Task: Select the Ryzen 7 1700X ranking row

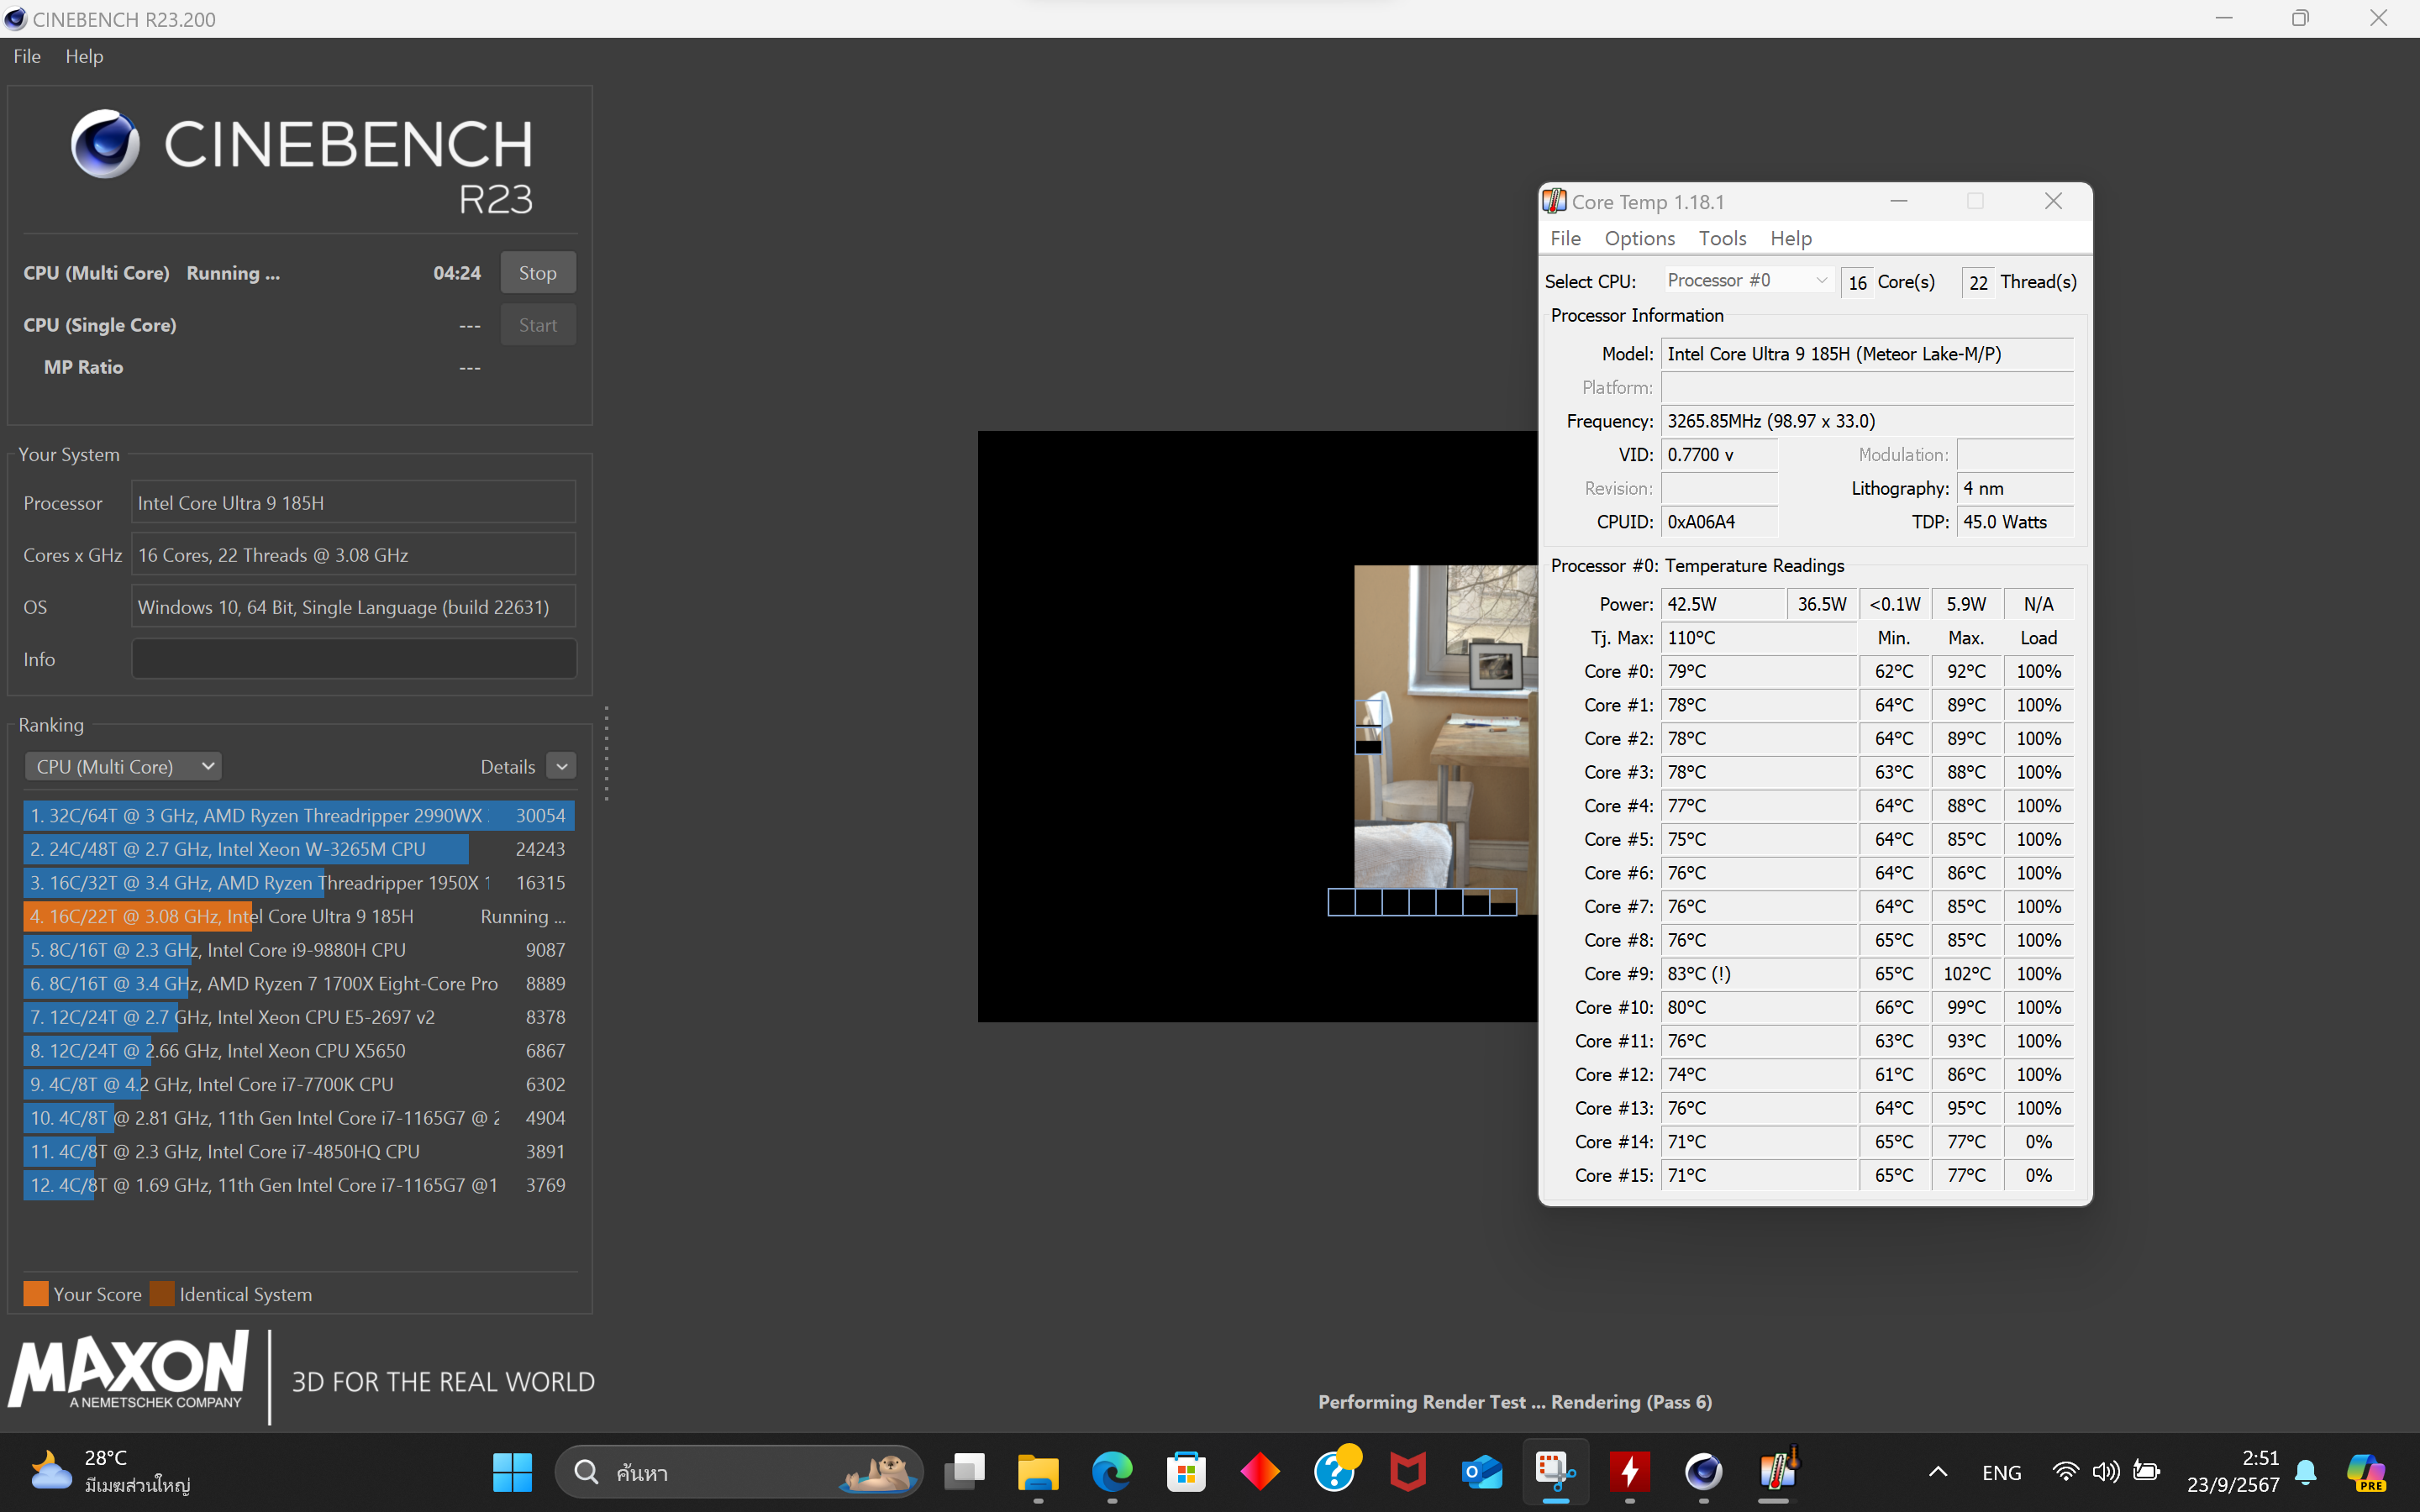Action: pos(298,984)
